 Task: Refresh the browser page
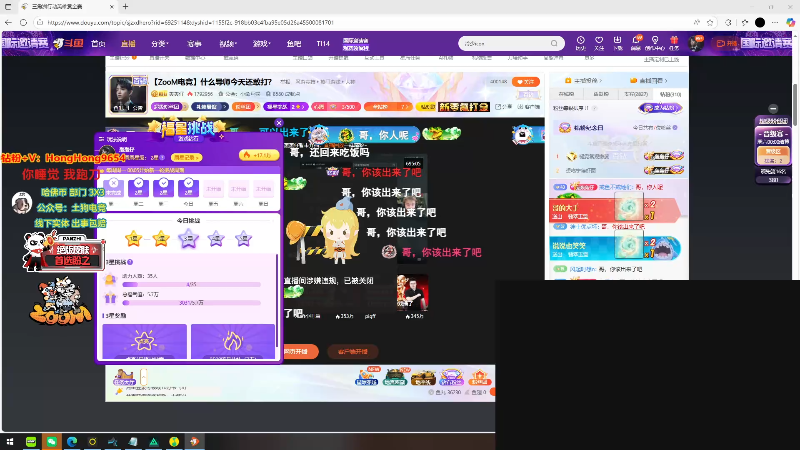tap(23, 22)
